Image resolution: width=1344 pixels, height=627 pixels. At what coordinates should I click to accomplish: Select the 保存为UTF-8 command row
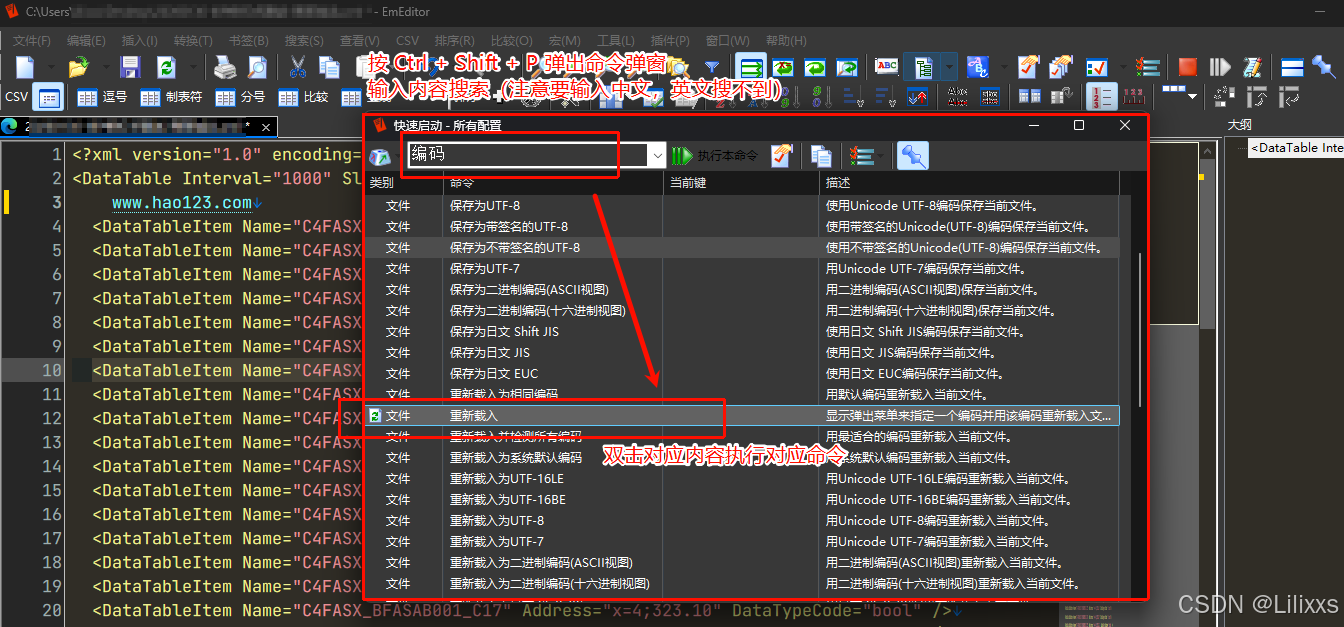(742, 205)
